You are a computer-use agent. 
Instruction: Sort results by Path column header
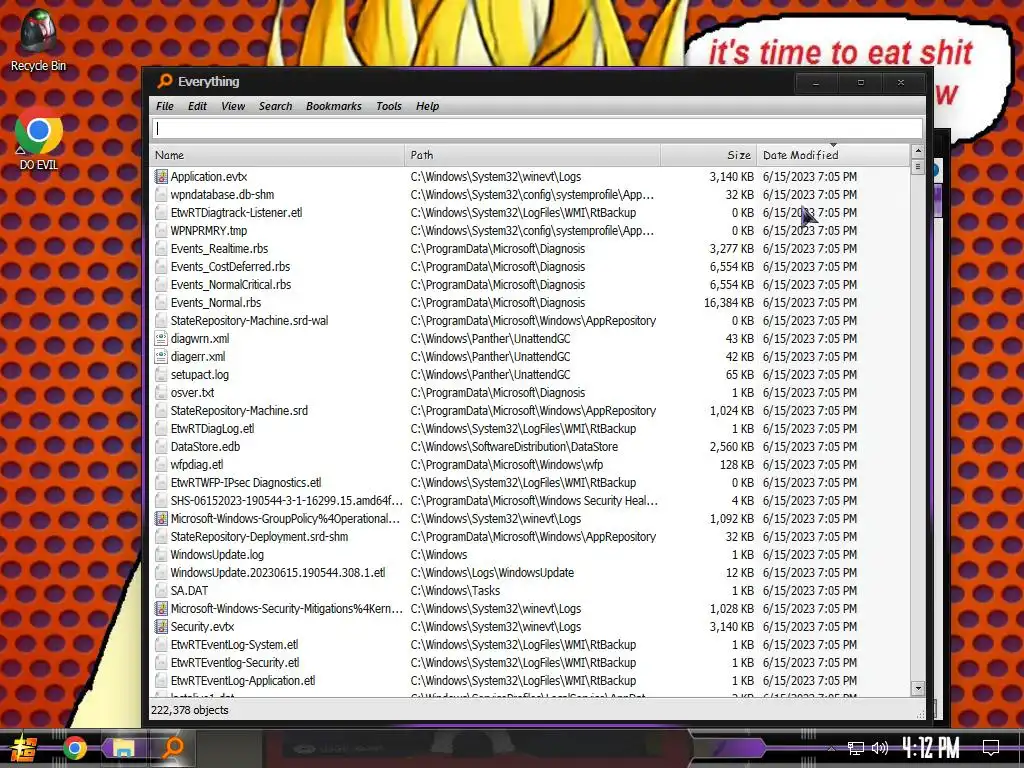pos(532,155)
